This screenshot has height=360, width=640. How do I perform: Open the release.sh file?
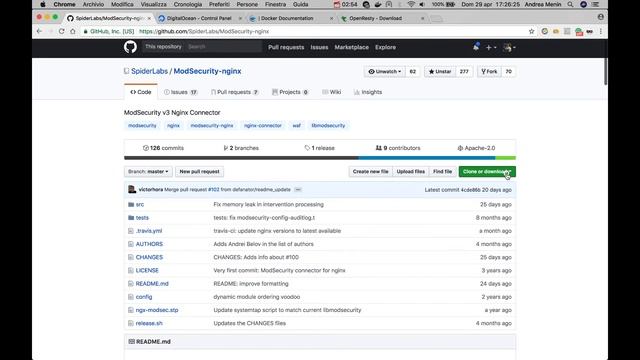149,323
